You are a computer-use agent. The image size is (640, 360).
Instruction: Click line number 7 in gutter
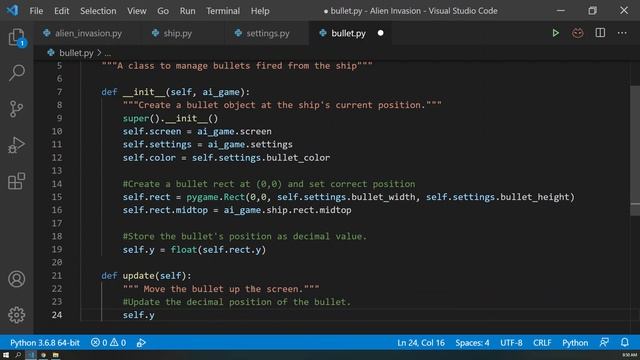pyautogui.click(x=60, y=92)
